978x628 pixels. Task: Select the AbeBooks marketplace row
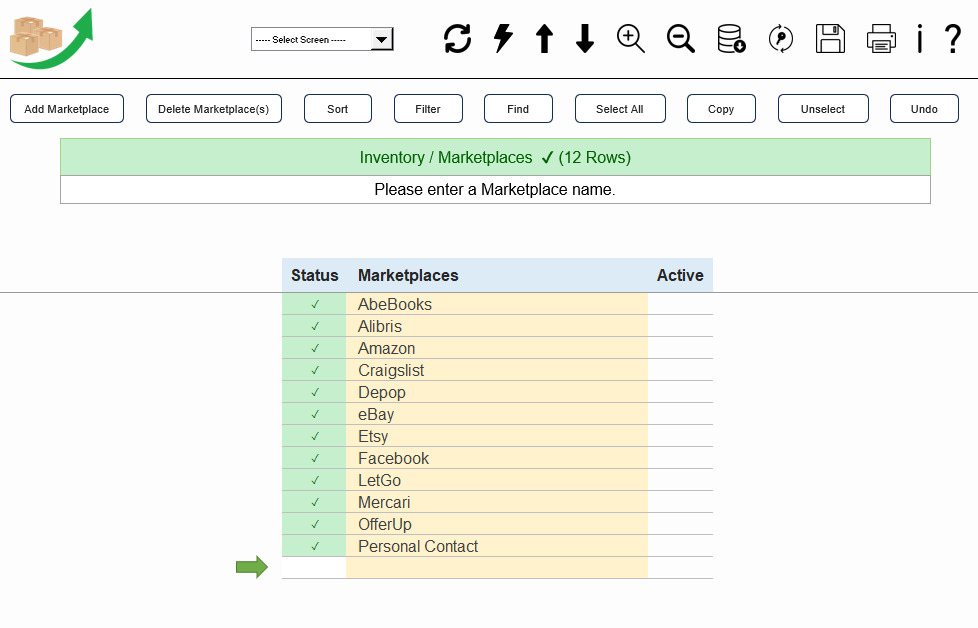click(x=496, y=304)
